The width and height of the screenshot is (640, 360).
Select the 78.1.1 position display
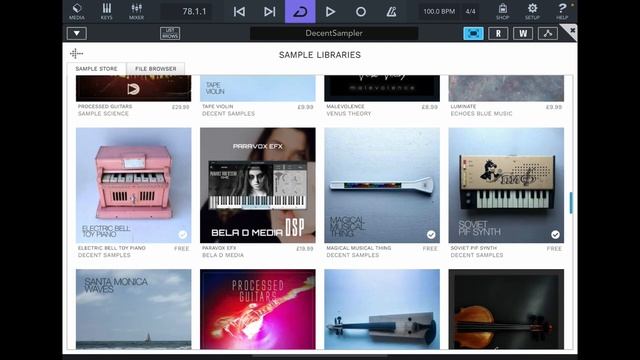coord(187,11)
